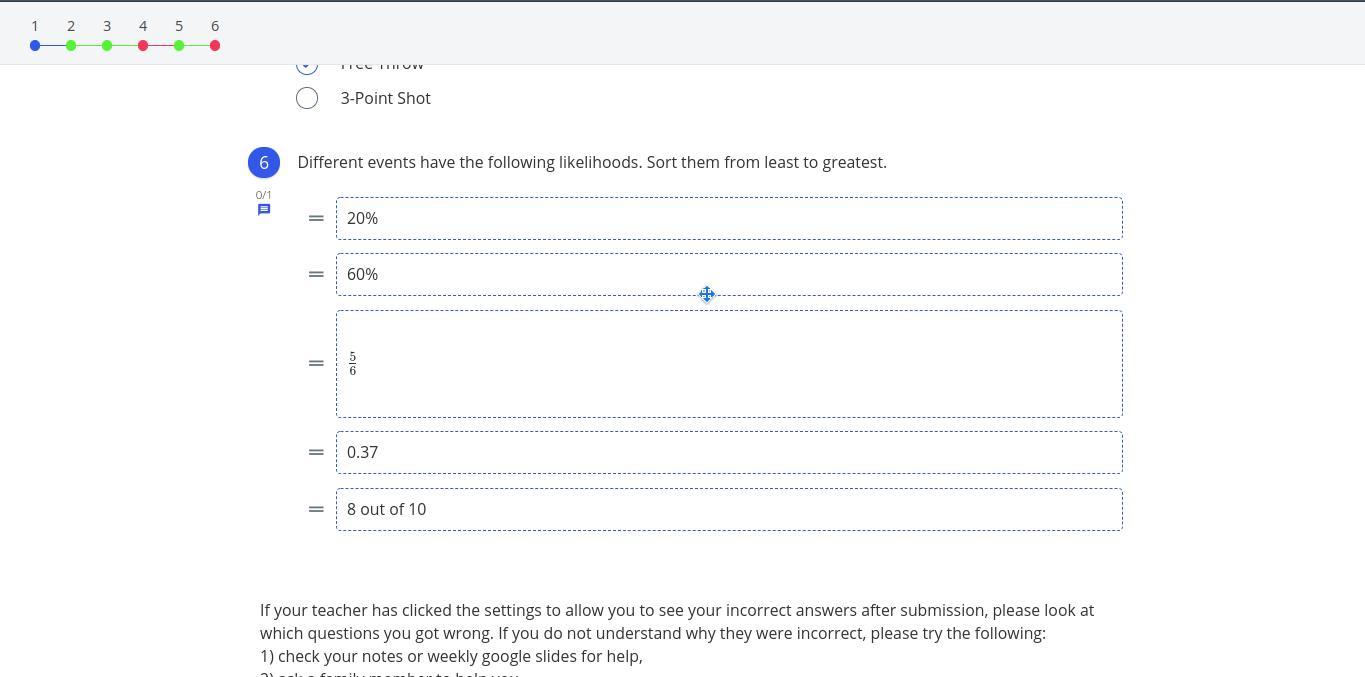Click the 0.37 answer box

(x=729, y=452)
